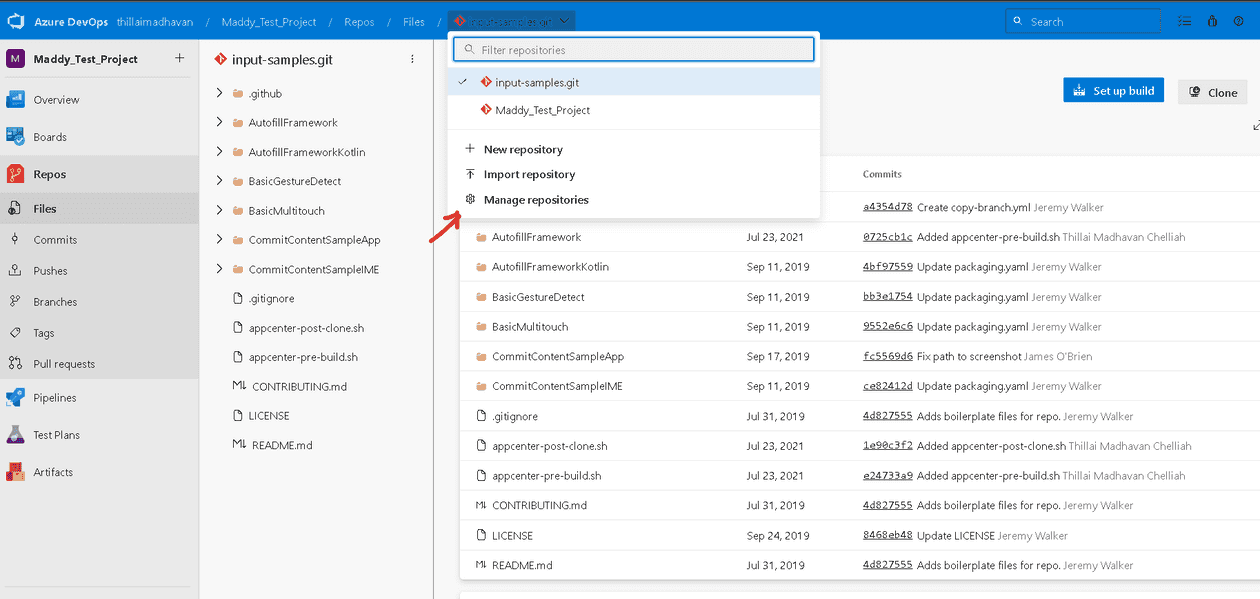Click the global Search box
This screenshot has width=1260, height=599.
pyautogui.click(x=1082, y=20)
